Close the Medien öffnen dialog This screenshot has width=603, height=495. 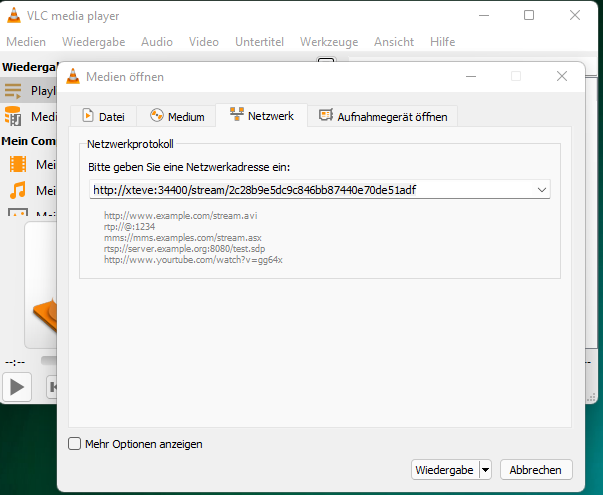click(562, 76)
